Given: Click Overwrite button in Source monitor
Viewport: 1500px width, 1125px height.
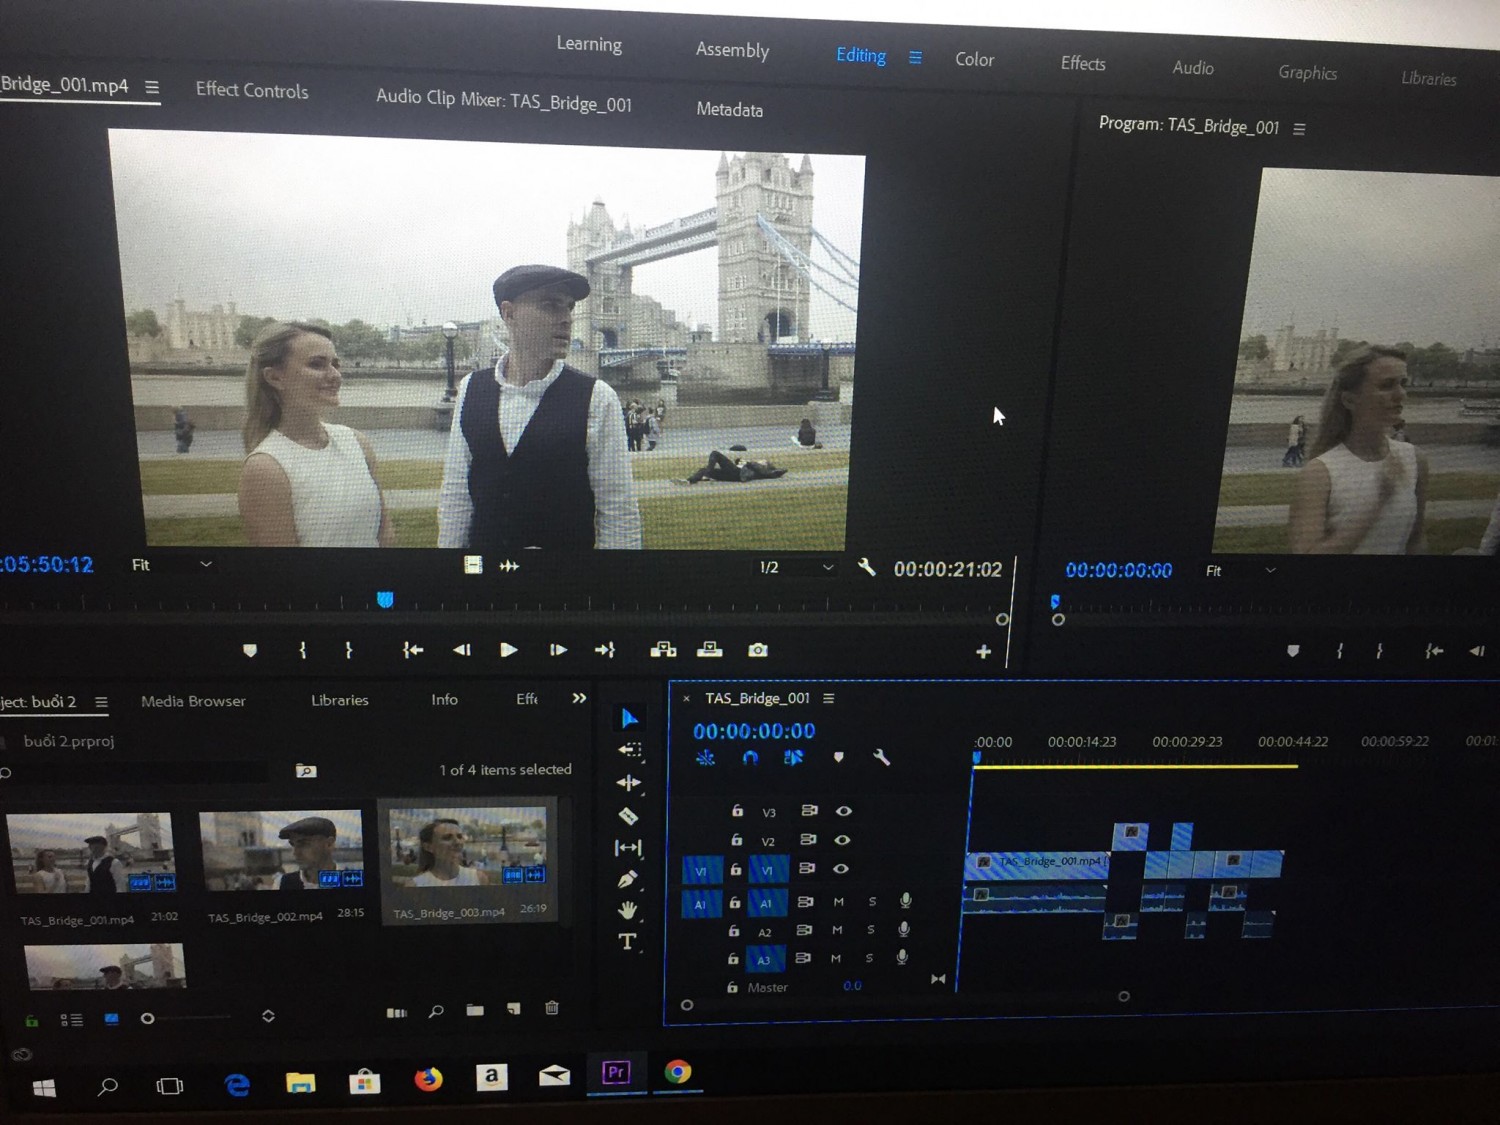Looking at the screenshot, I should [710, 650].
